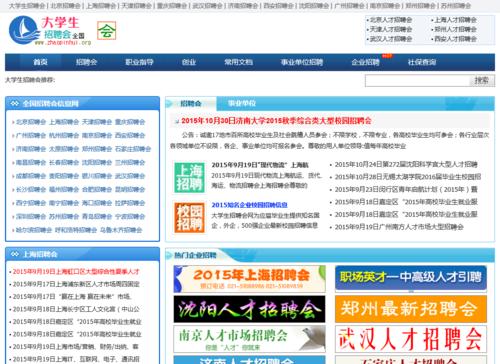The width and height of the screenshot is (500, 364).
Task: Open the 2015年9月19日"现代物流" 上海航 title
Action: coord(260,165)
